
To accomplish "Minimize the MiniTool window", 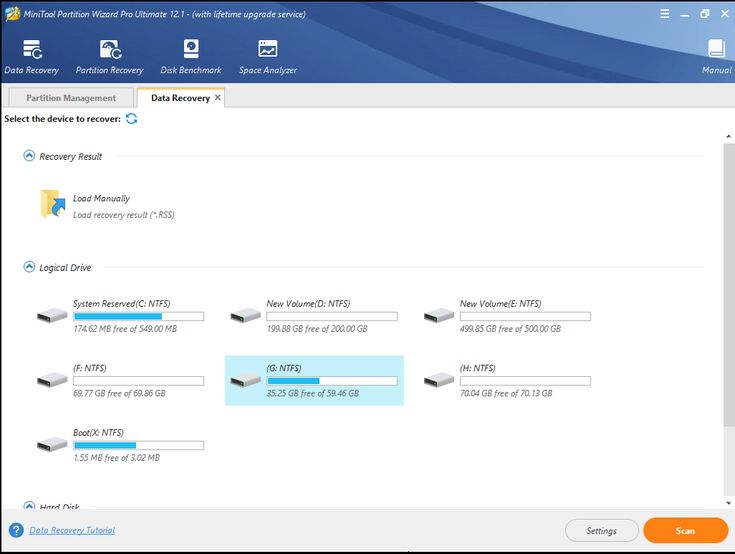I will [x=685, y=14].
